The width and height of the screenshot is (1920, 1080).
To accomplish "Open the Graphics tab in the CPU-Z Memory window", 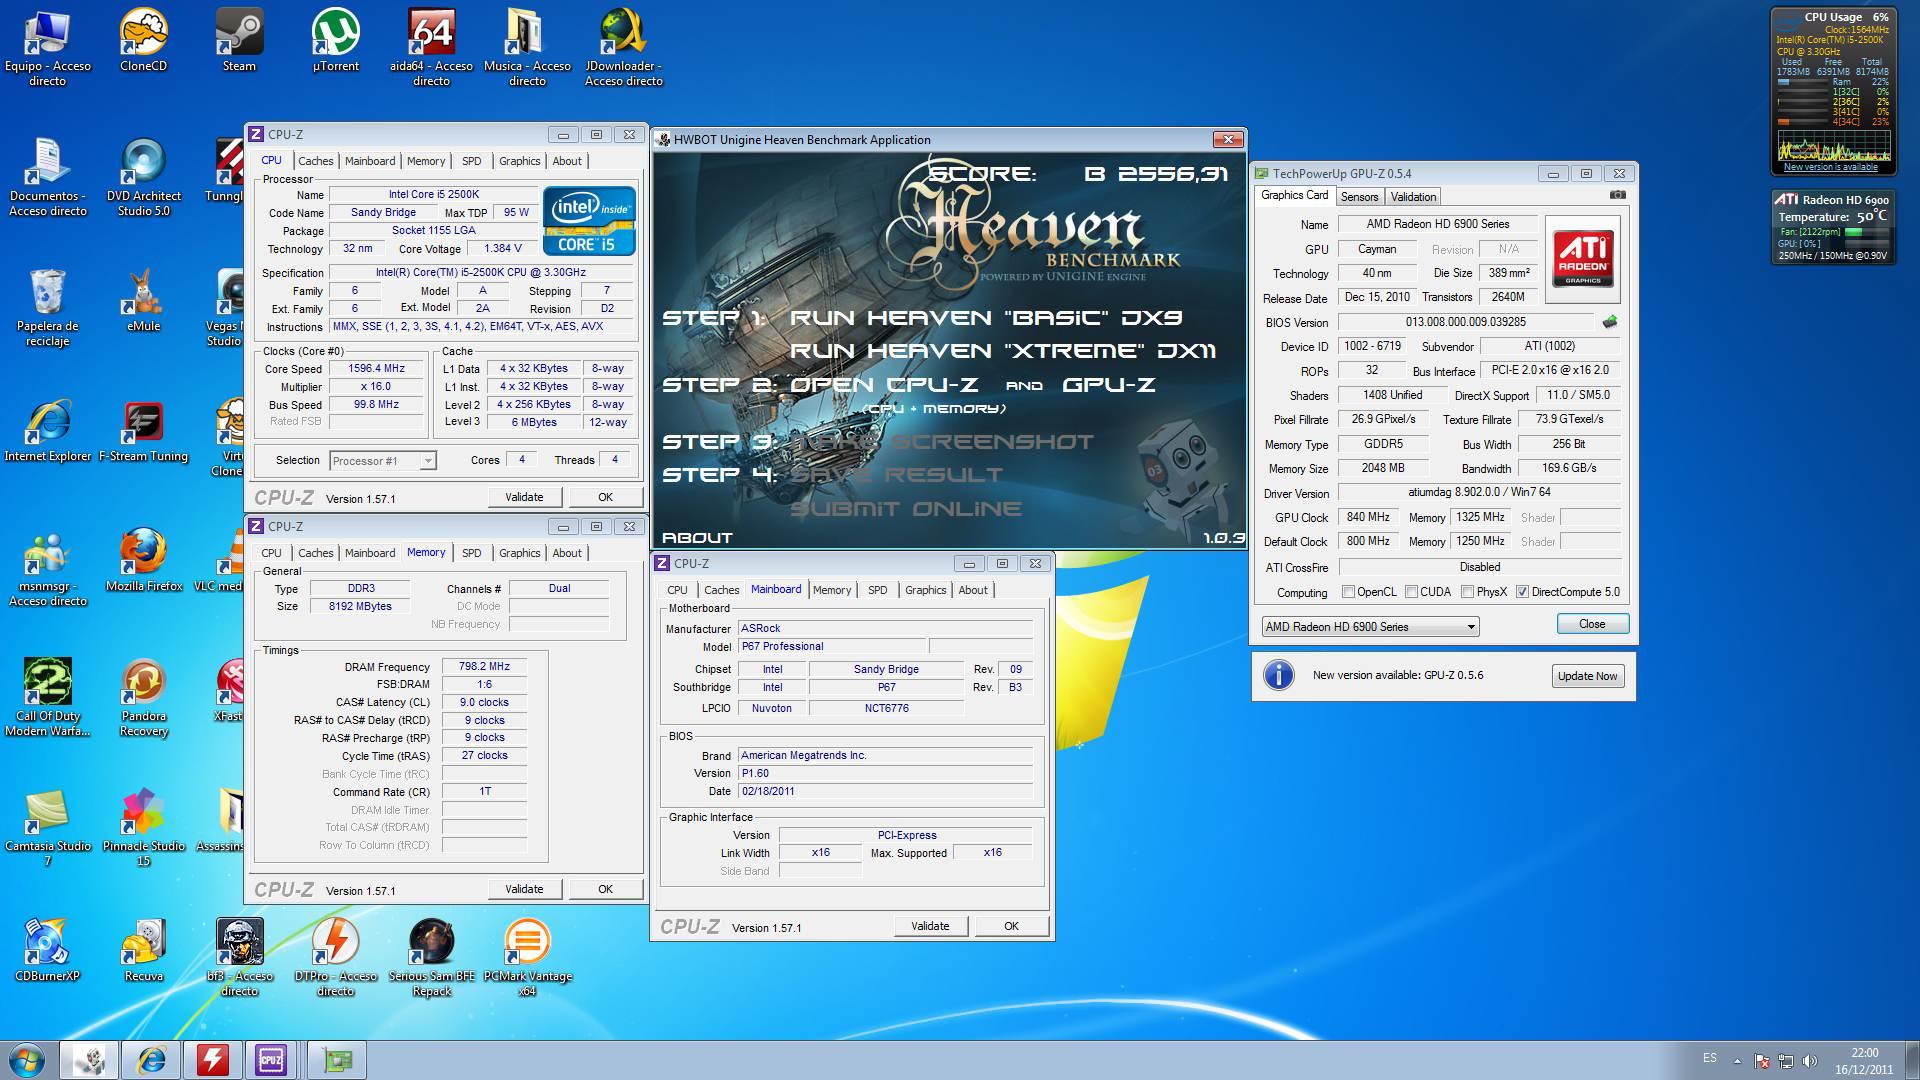I will [519, 553].
